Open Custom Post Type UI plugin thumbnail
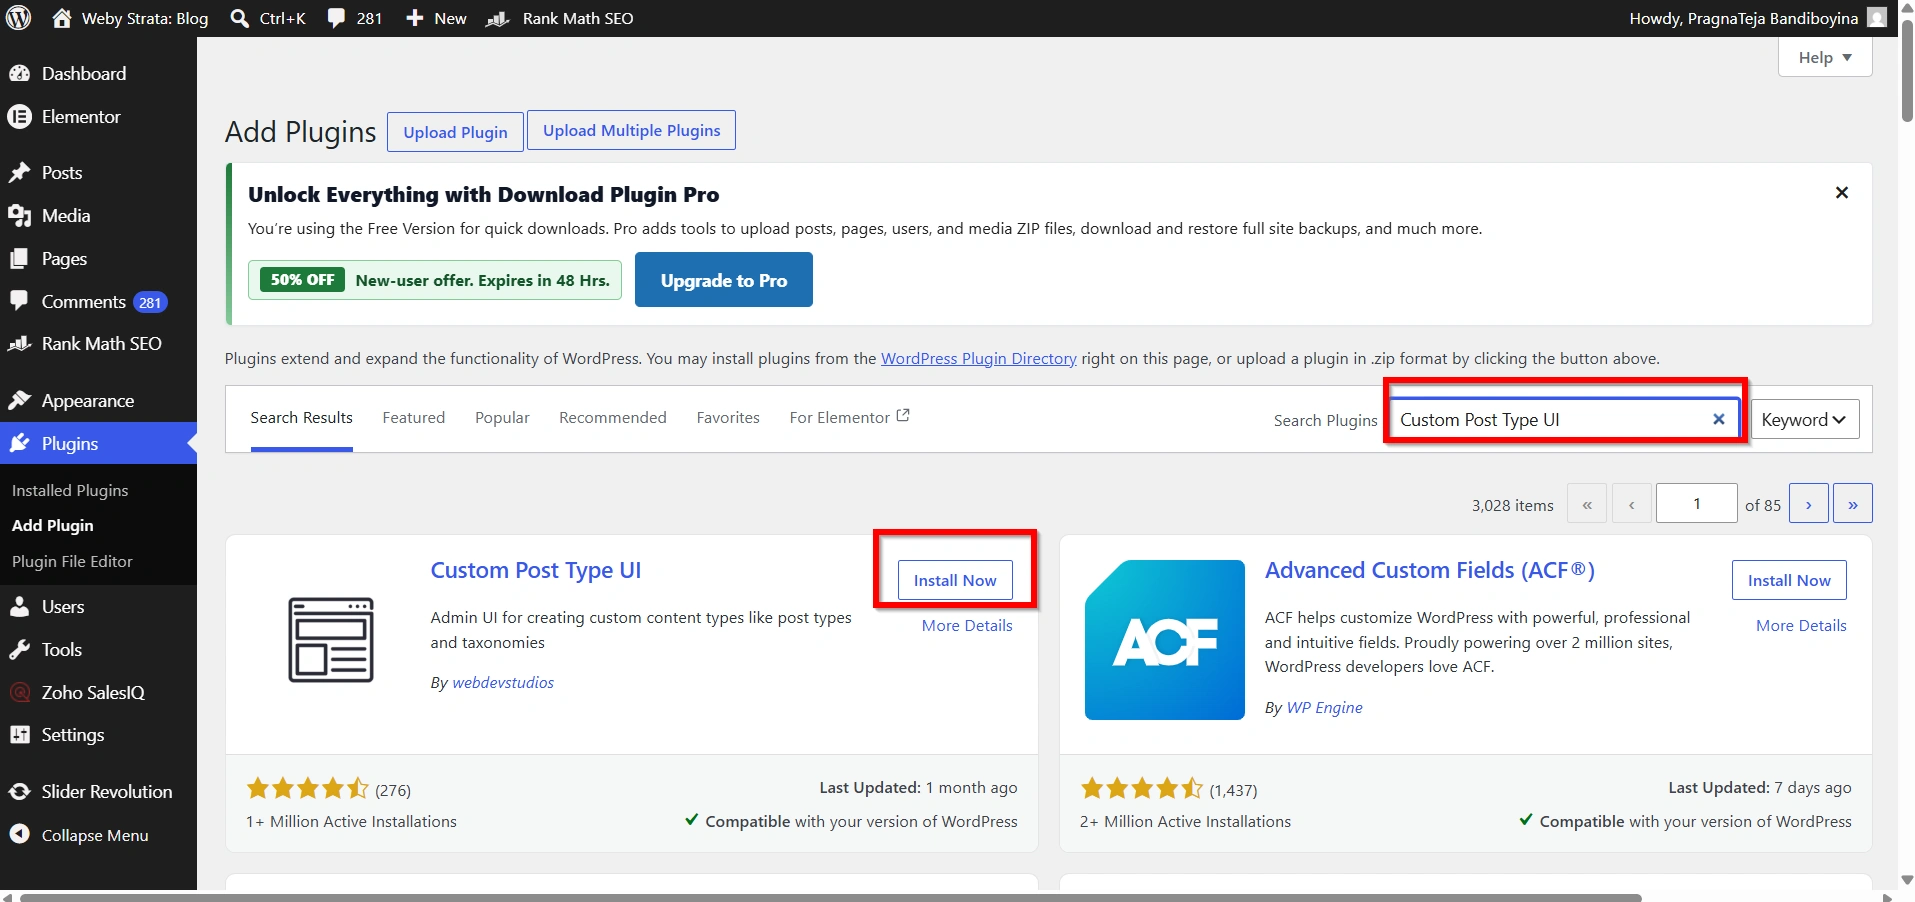Screen dimensions: 1915x902 tap(331, 640)
